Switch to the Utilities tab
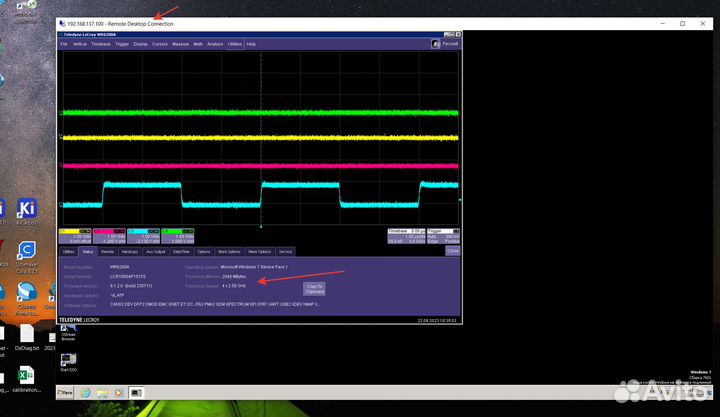Screen dimensions: 720x417 68,252
